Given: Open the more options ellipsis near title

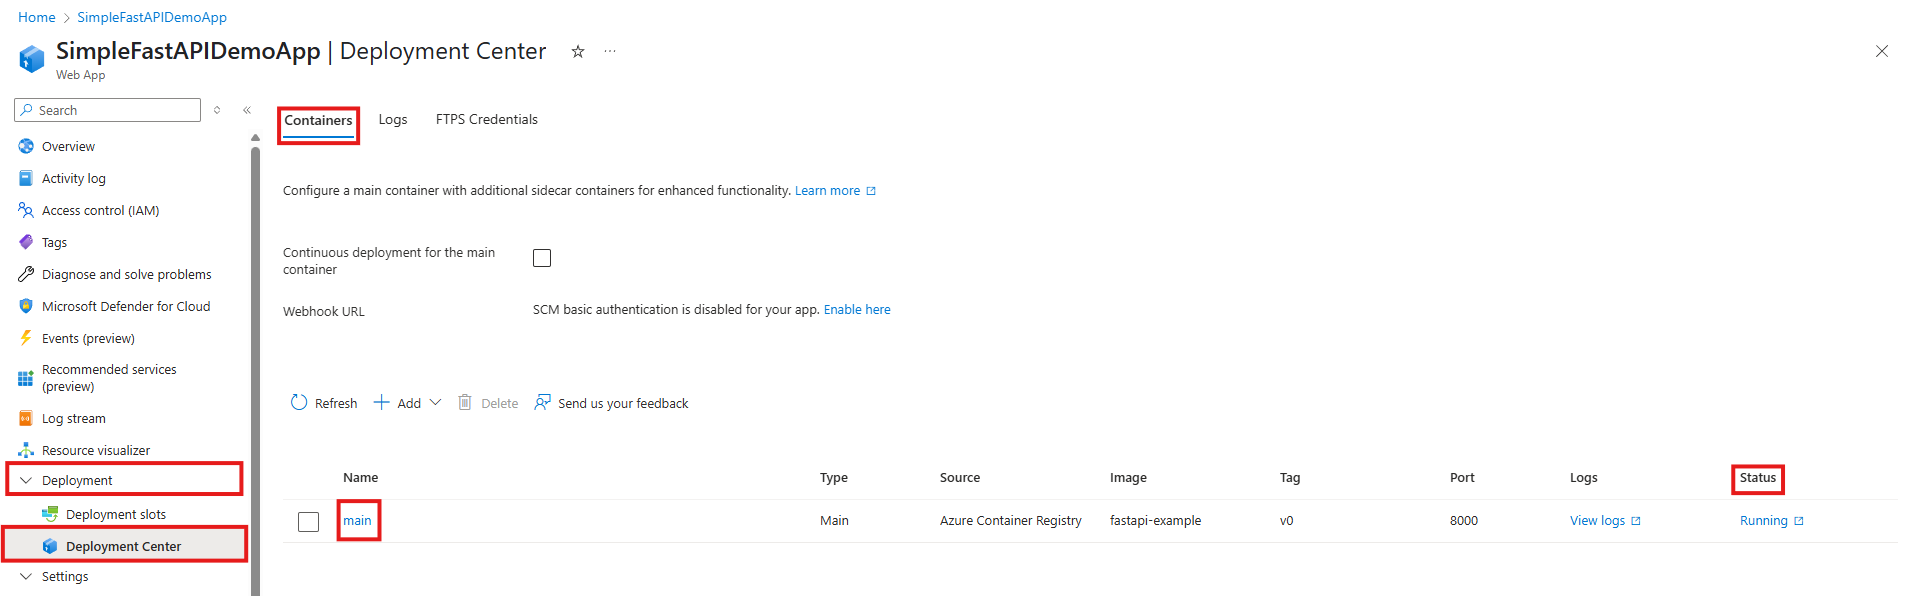Looking at the screenshot, I should click(610, 52).
